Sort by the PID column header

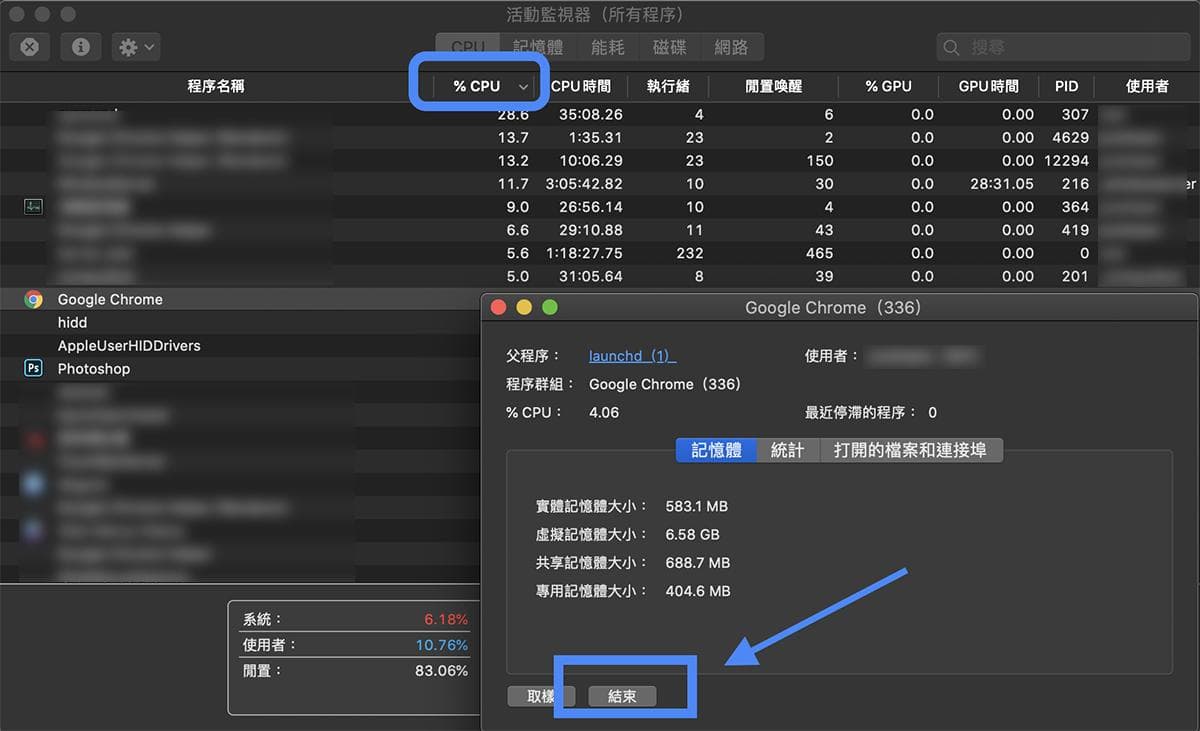[1066, 86]
